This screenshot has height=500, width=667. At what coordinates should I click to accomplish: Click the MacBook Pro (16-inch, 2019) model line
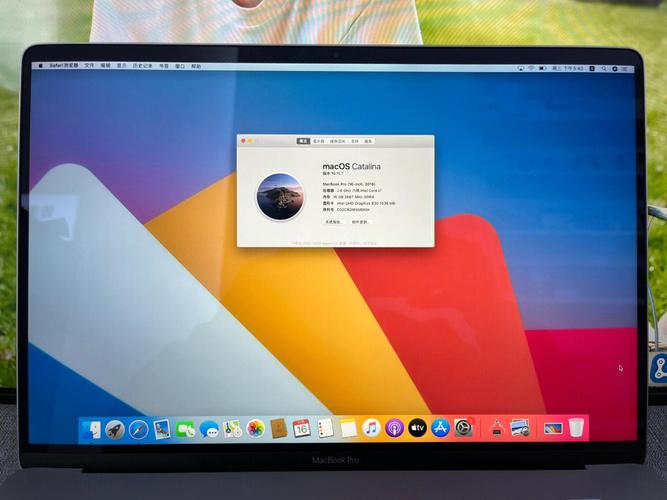[x=349, y=184]
